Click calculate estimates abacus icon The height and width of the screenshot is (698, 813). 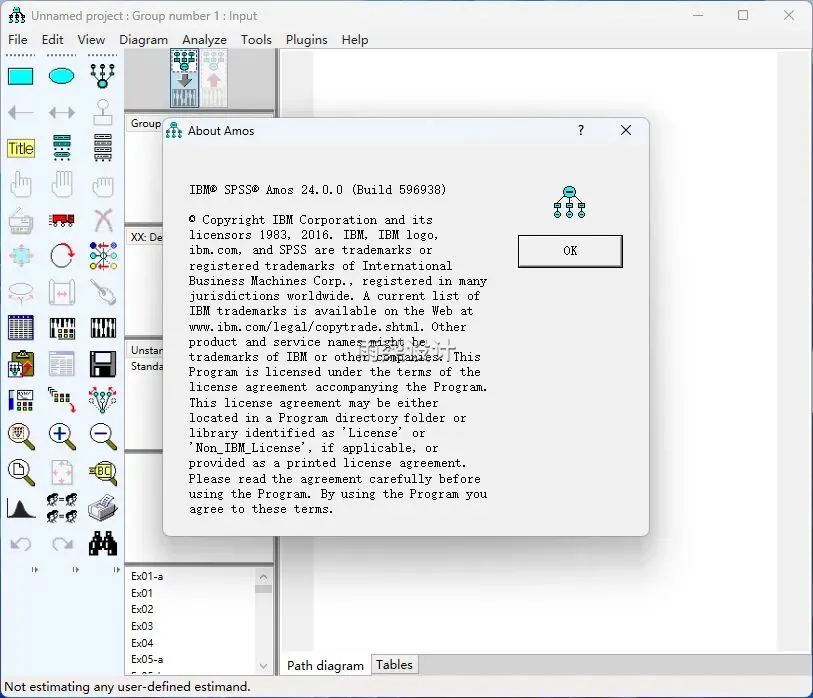click(x=103, y=328)
